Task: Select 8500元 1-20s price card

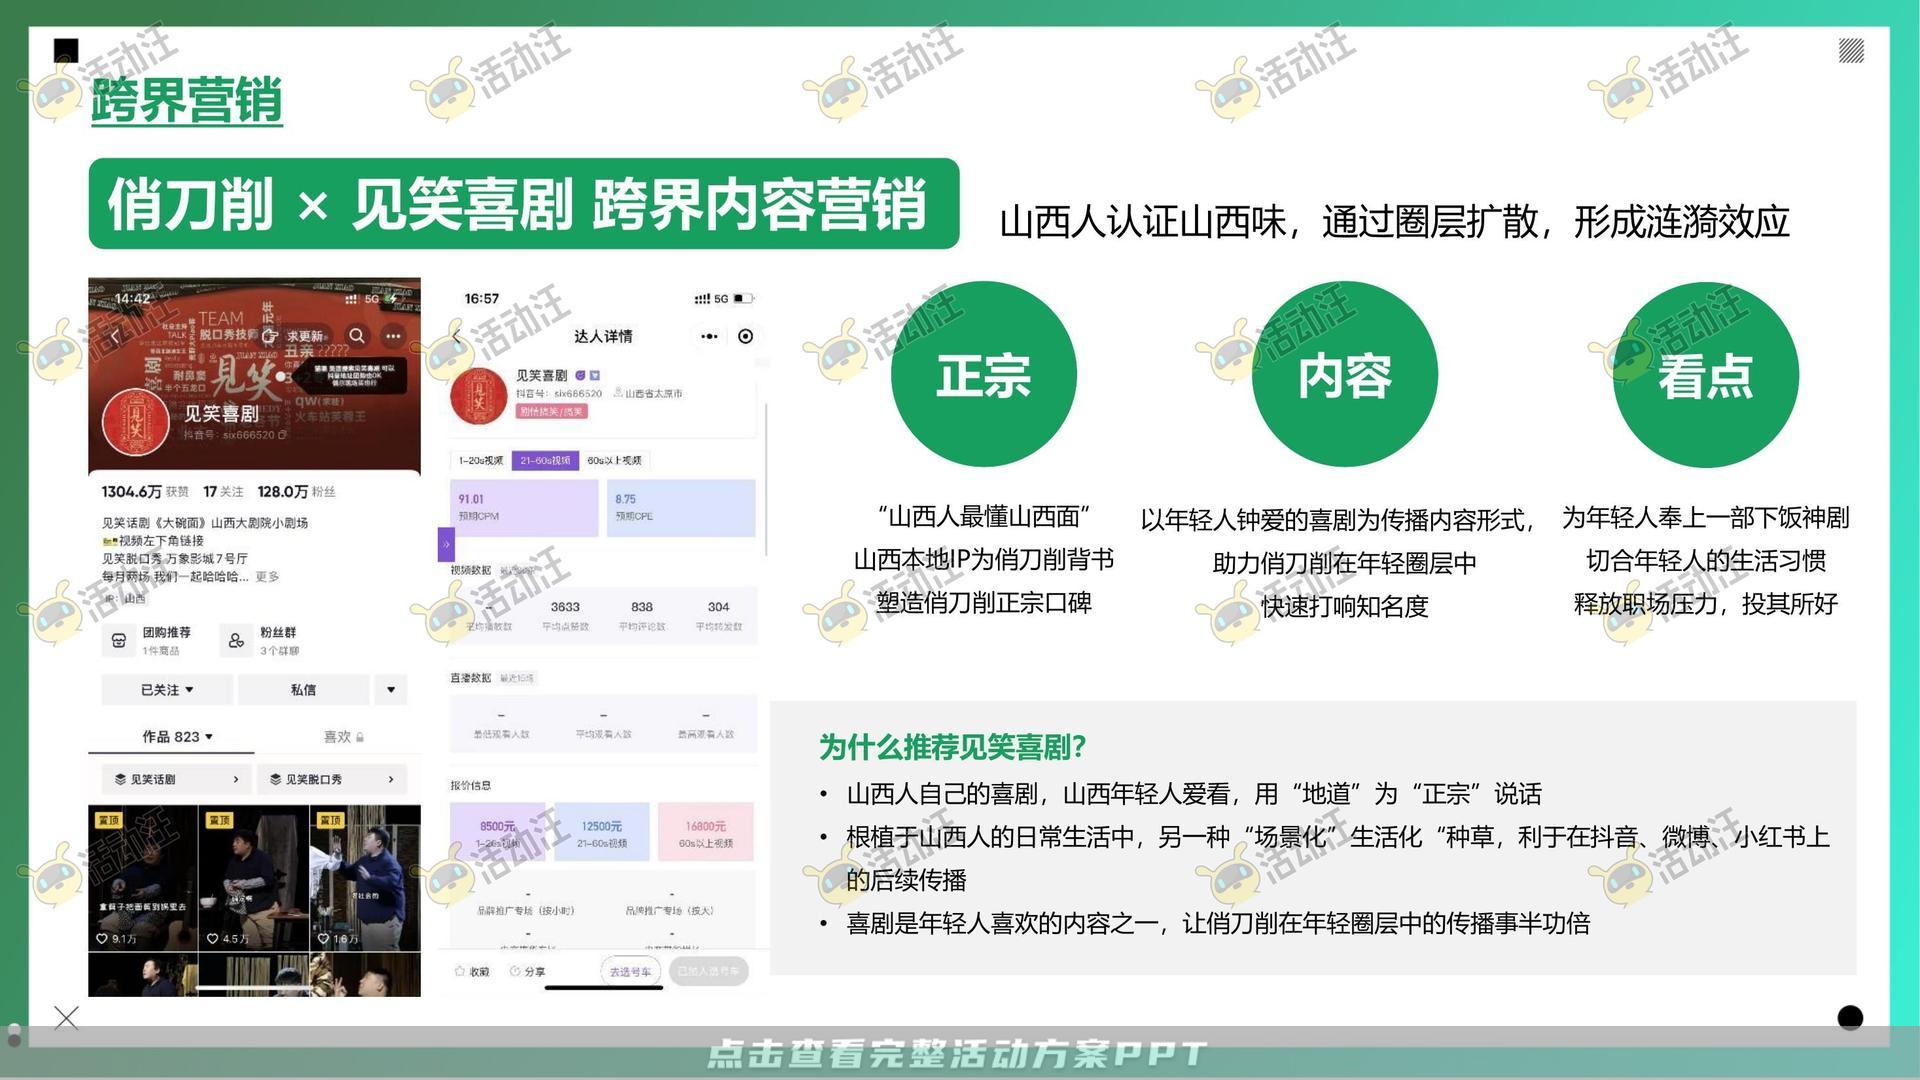Action: pos(498,832)
